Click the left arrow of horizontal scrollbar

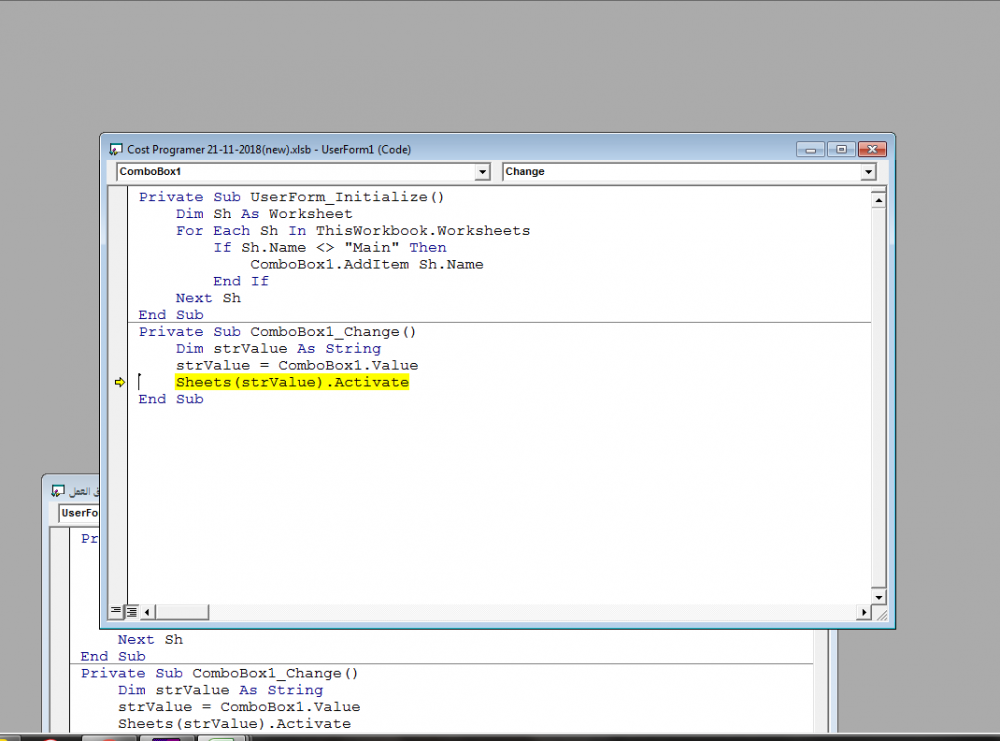point(147,612)
